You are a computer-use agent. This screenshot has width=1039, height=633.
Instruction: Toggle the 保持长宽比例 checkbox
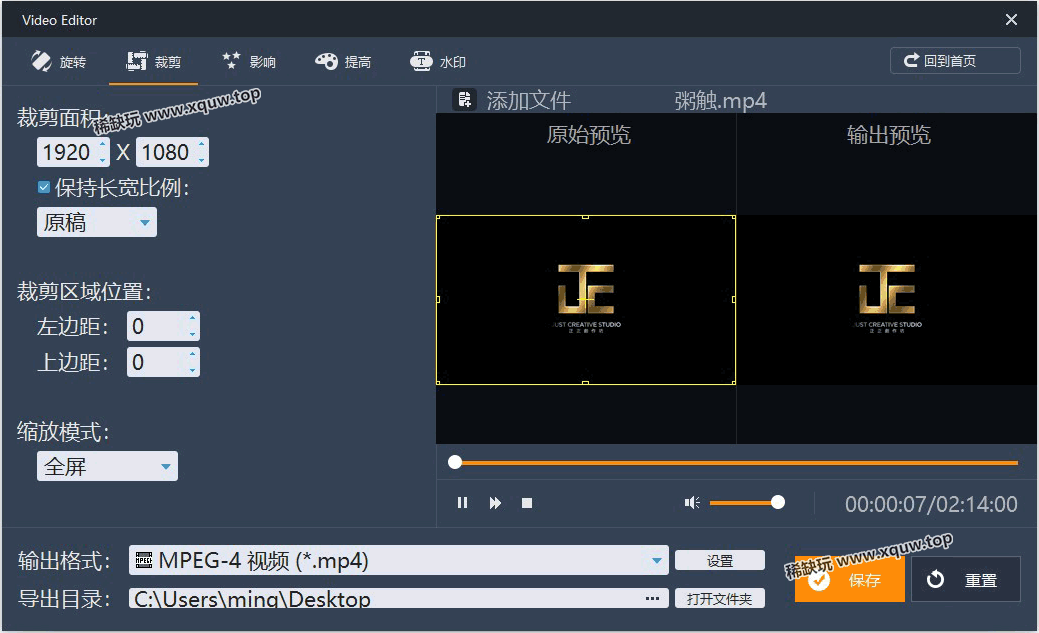44,188
